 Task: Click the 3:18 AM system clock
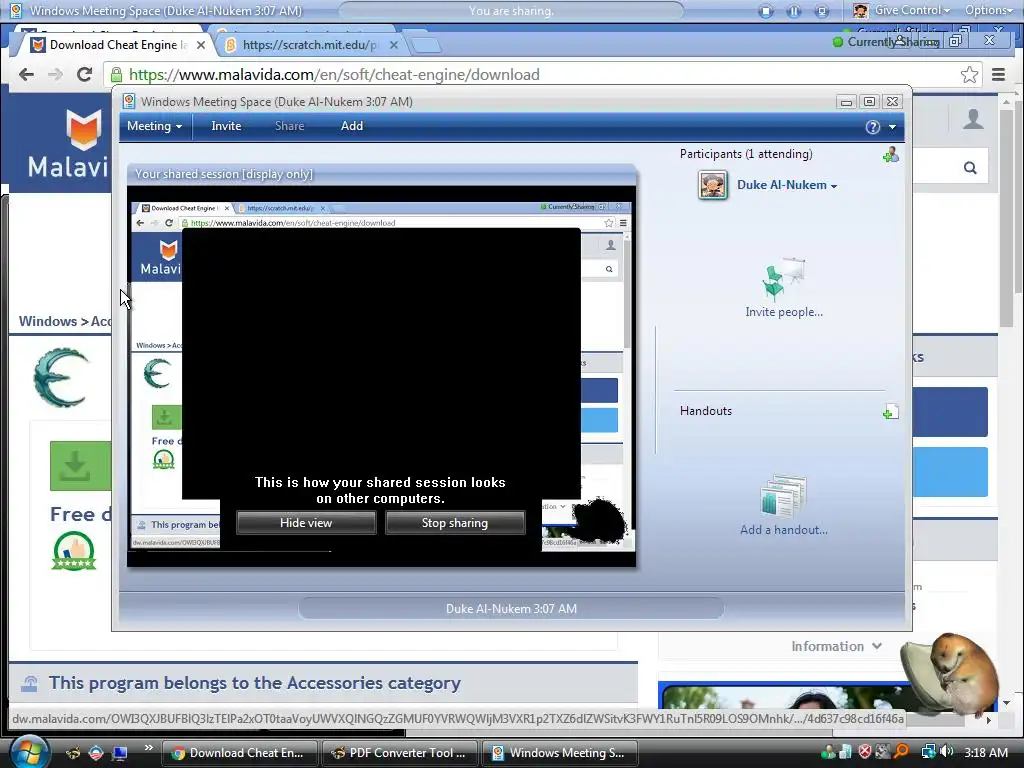pos(985,752)
